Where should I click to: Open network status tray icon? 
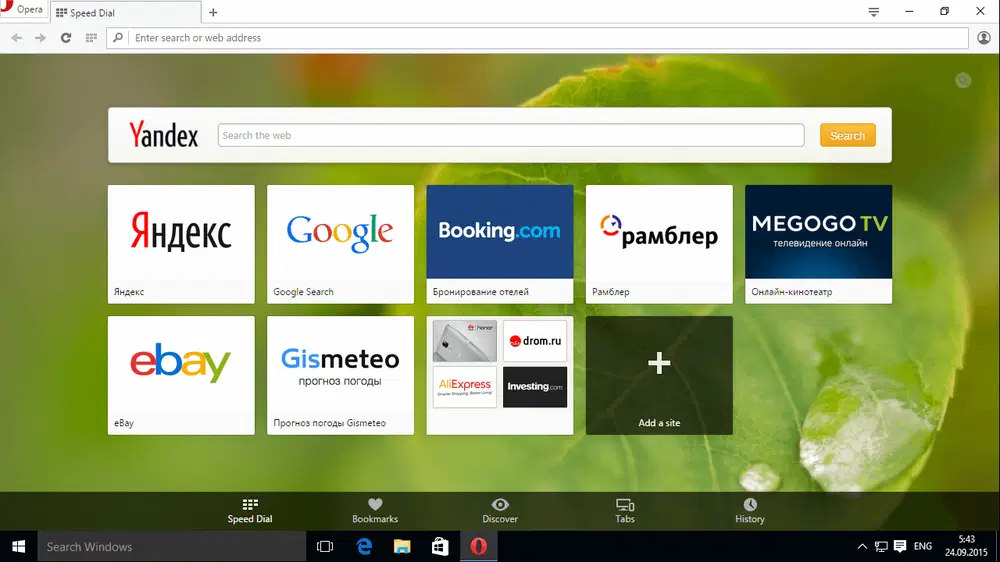(881, 547)
